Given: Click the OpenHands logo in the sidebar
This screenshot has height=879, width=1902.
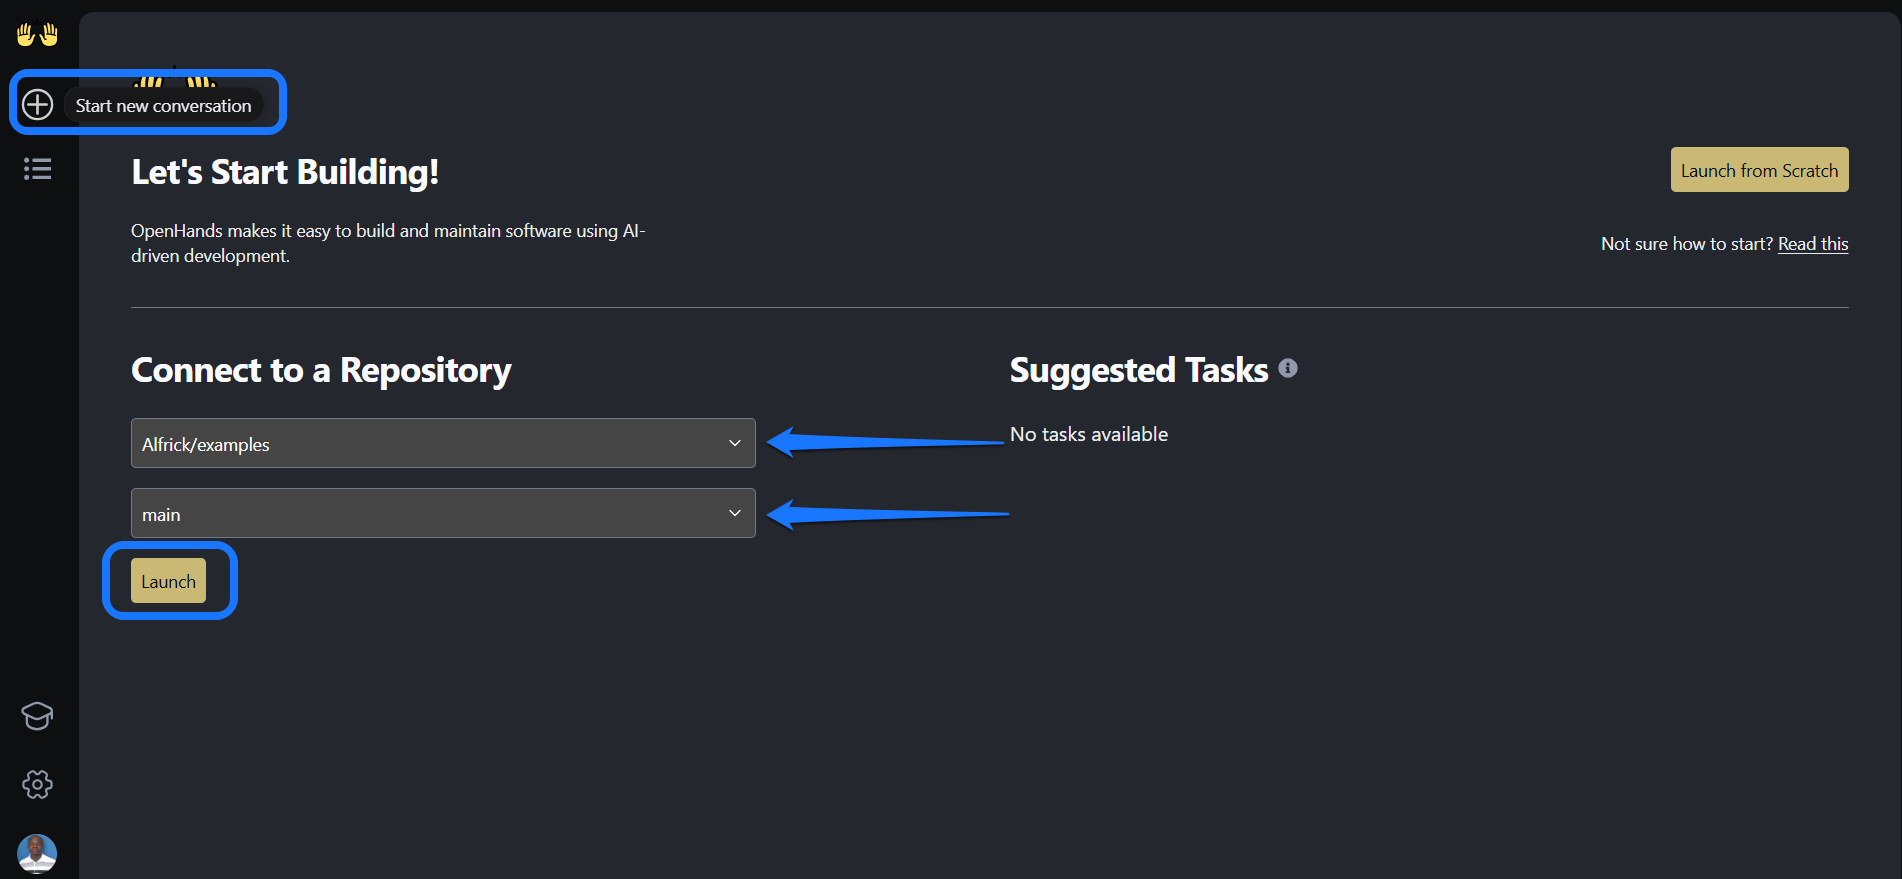Looking at the screenshot, I should click(x=38, y=35).
